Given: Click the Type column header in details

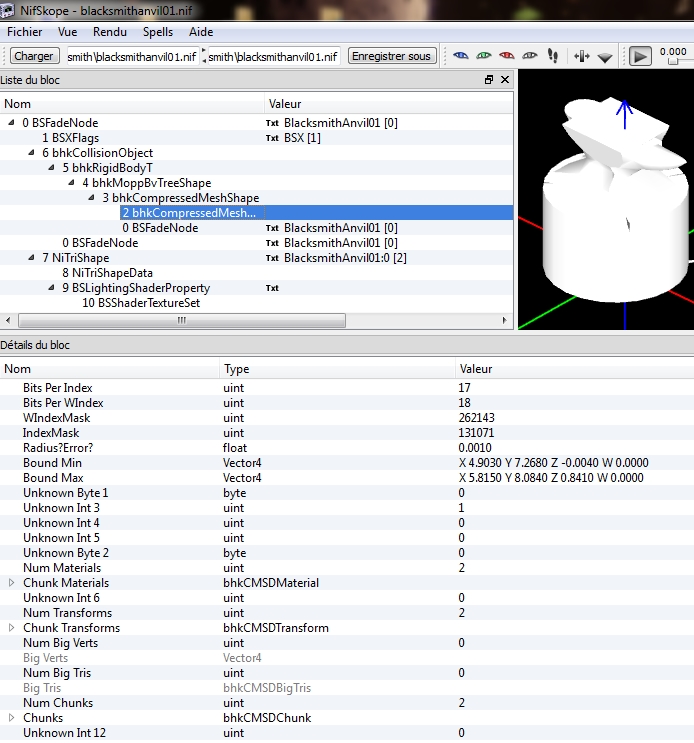Looking at the screenshot, I should [x=337, y=369].
